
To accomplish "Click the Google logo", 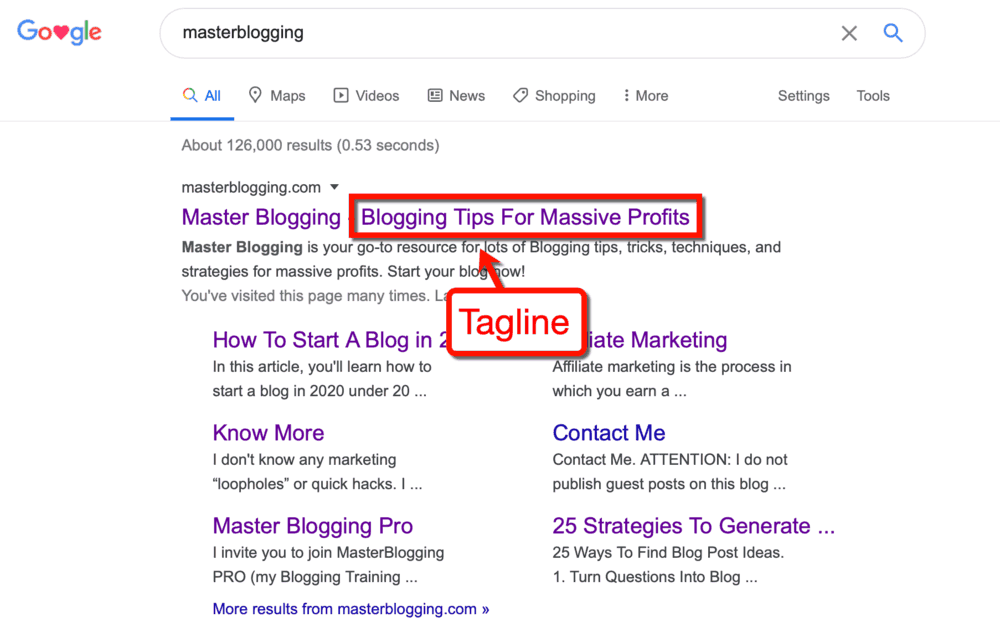I will [59, 31].
